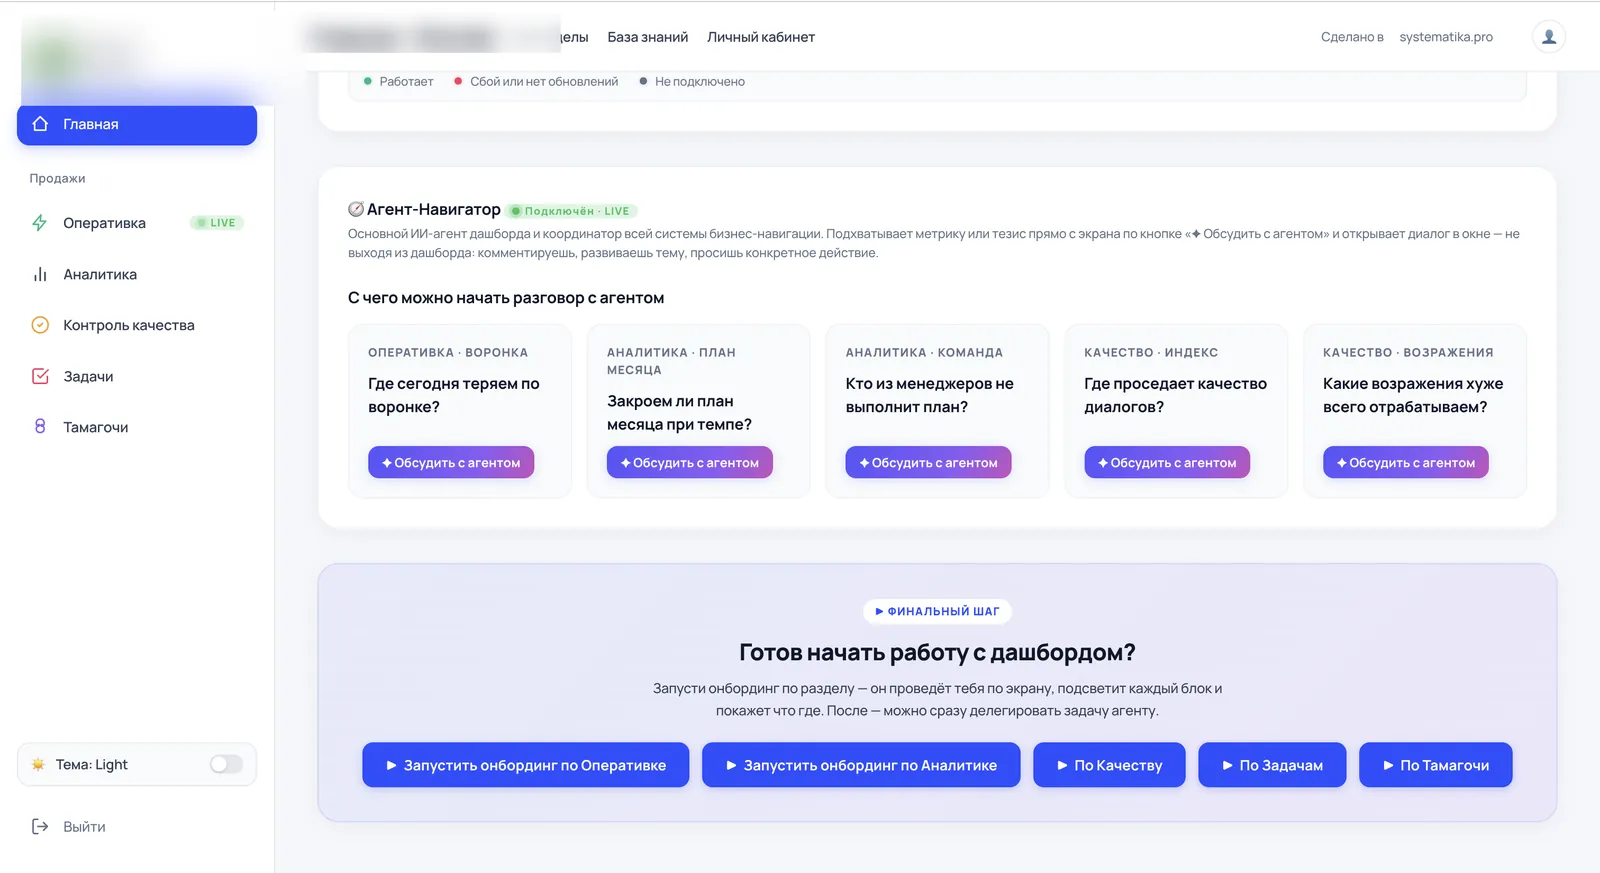Discuss 'Закроем ли план месяца' with agent
The width and height of the screenshot is (1600, 873).
(x=690, y=462)
